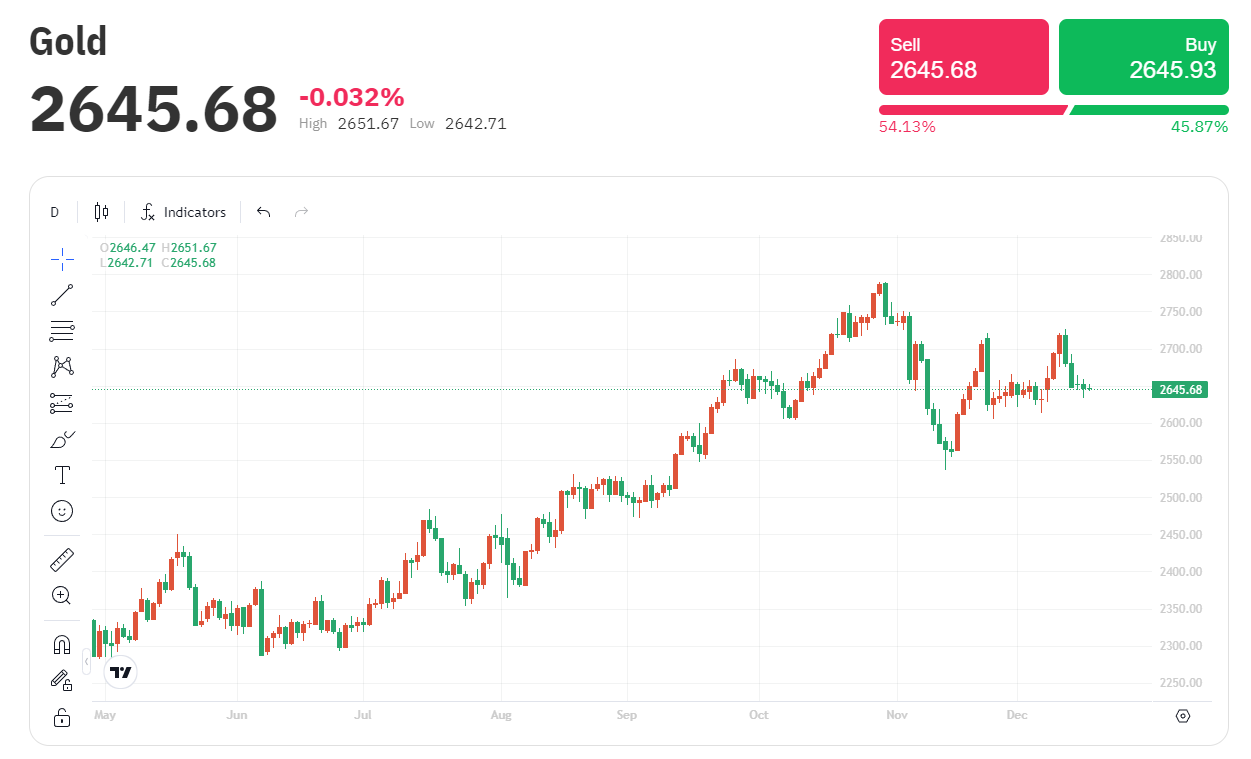Open the D timeframe interval dropdown

click(x=55, y=212)
